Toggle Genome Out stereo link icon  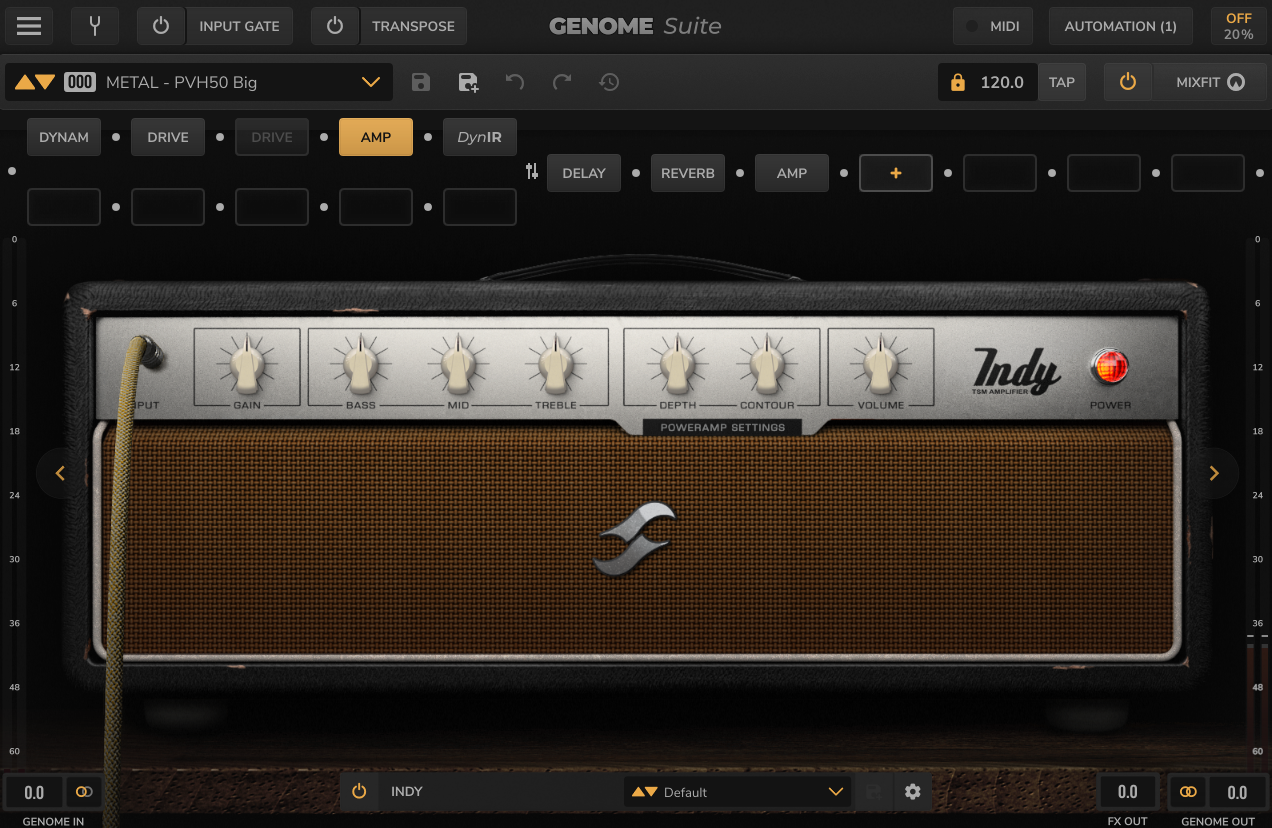(1188, 792)
